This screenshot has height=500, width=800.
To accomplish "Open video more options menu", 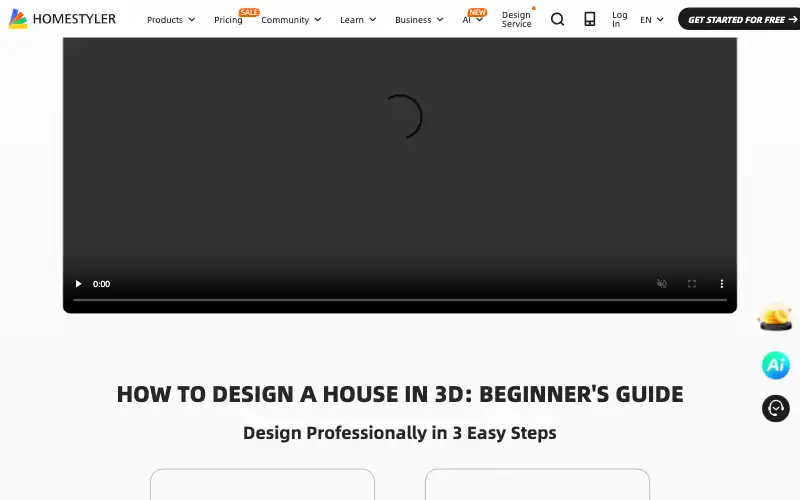I will pyautogui.click(x=721, y=284).
